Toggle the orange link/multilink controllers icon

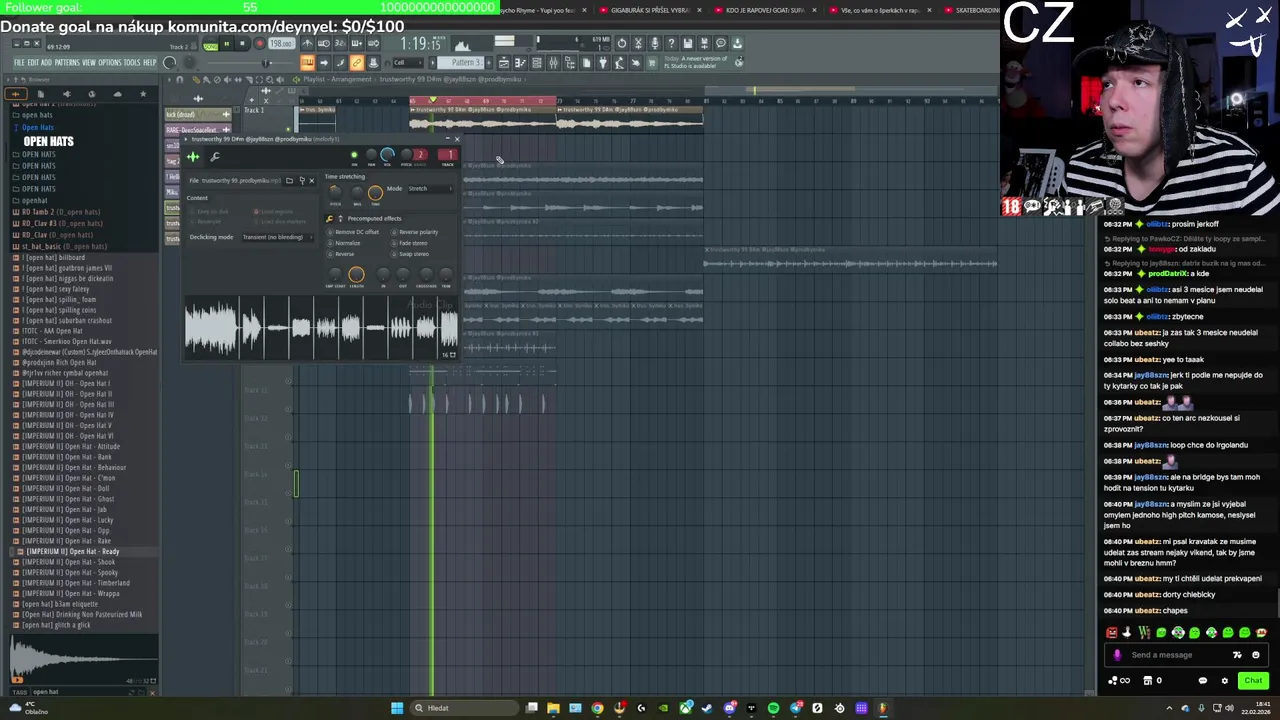click(x=357, y=63)
